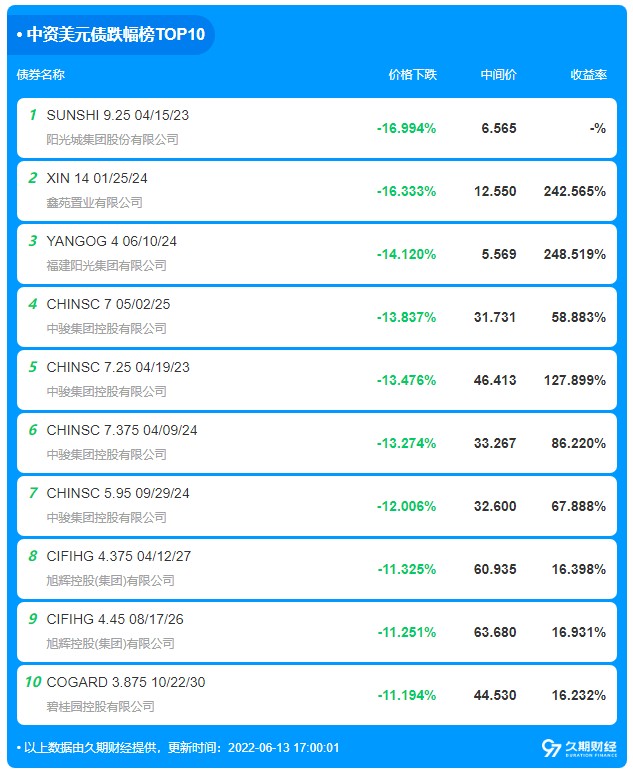Open the SUNSHI 9.25 04/15/23 bond row

316,128
